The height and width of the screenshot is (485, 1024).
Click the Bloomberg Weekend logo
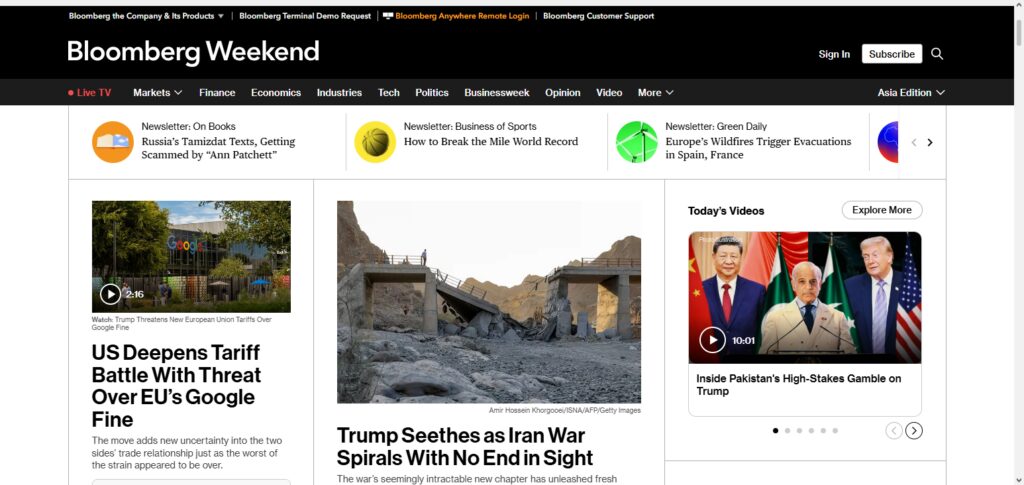pos(193,52)
